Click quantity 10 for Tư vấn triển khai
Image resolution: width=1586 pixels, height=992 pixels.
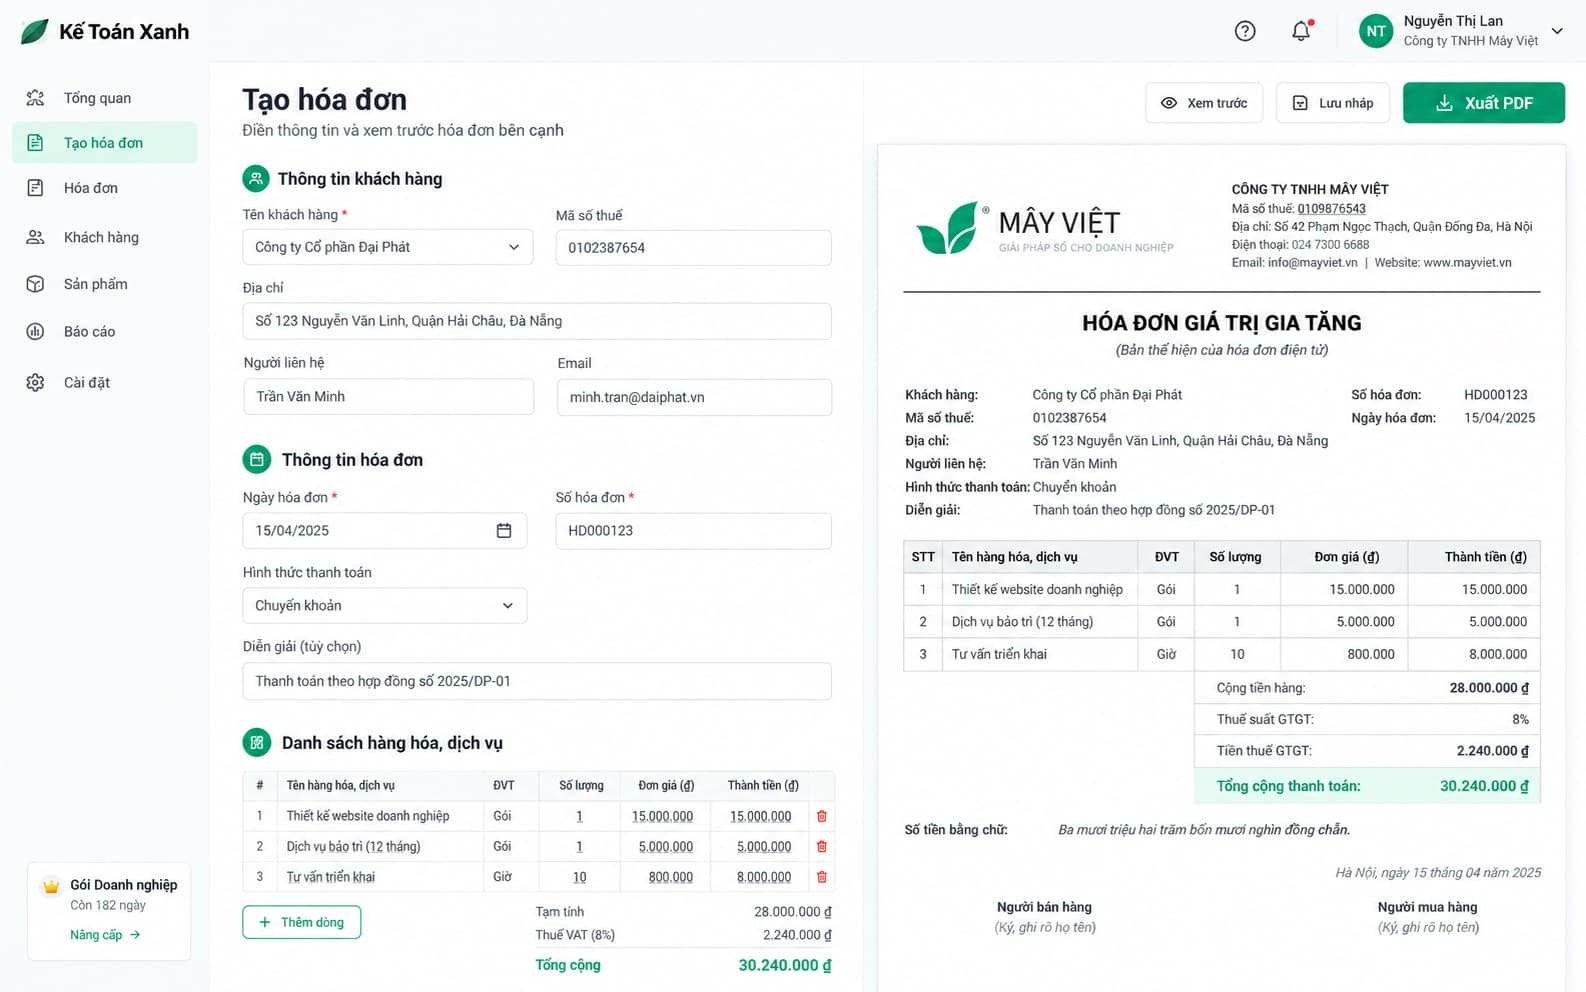[x=580, y=877]
